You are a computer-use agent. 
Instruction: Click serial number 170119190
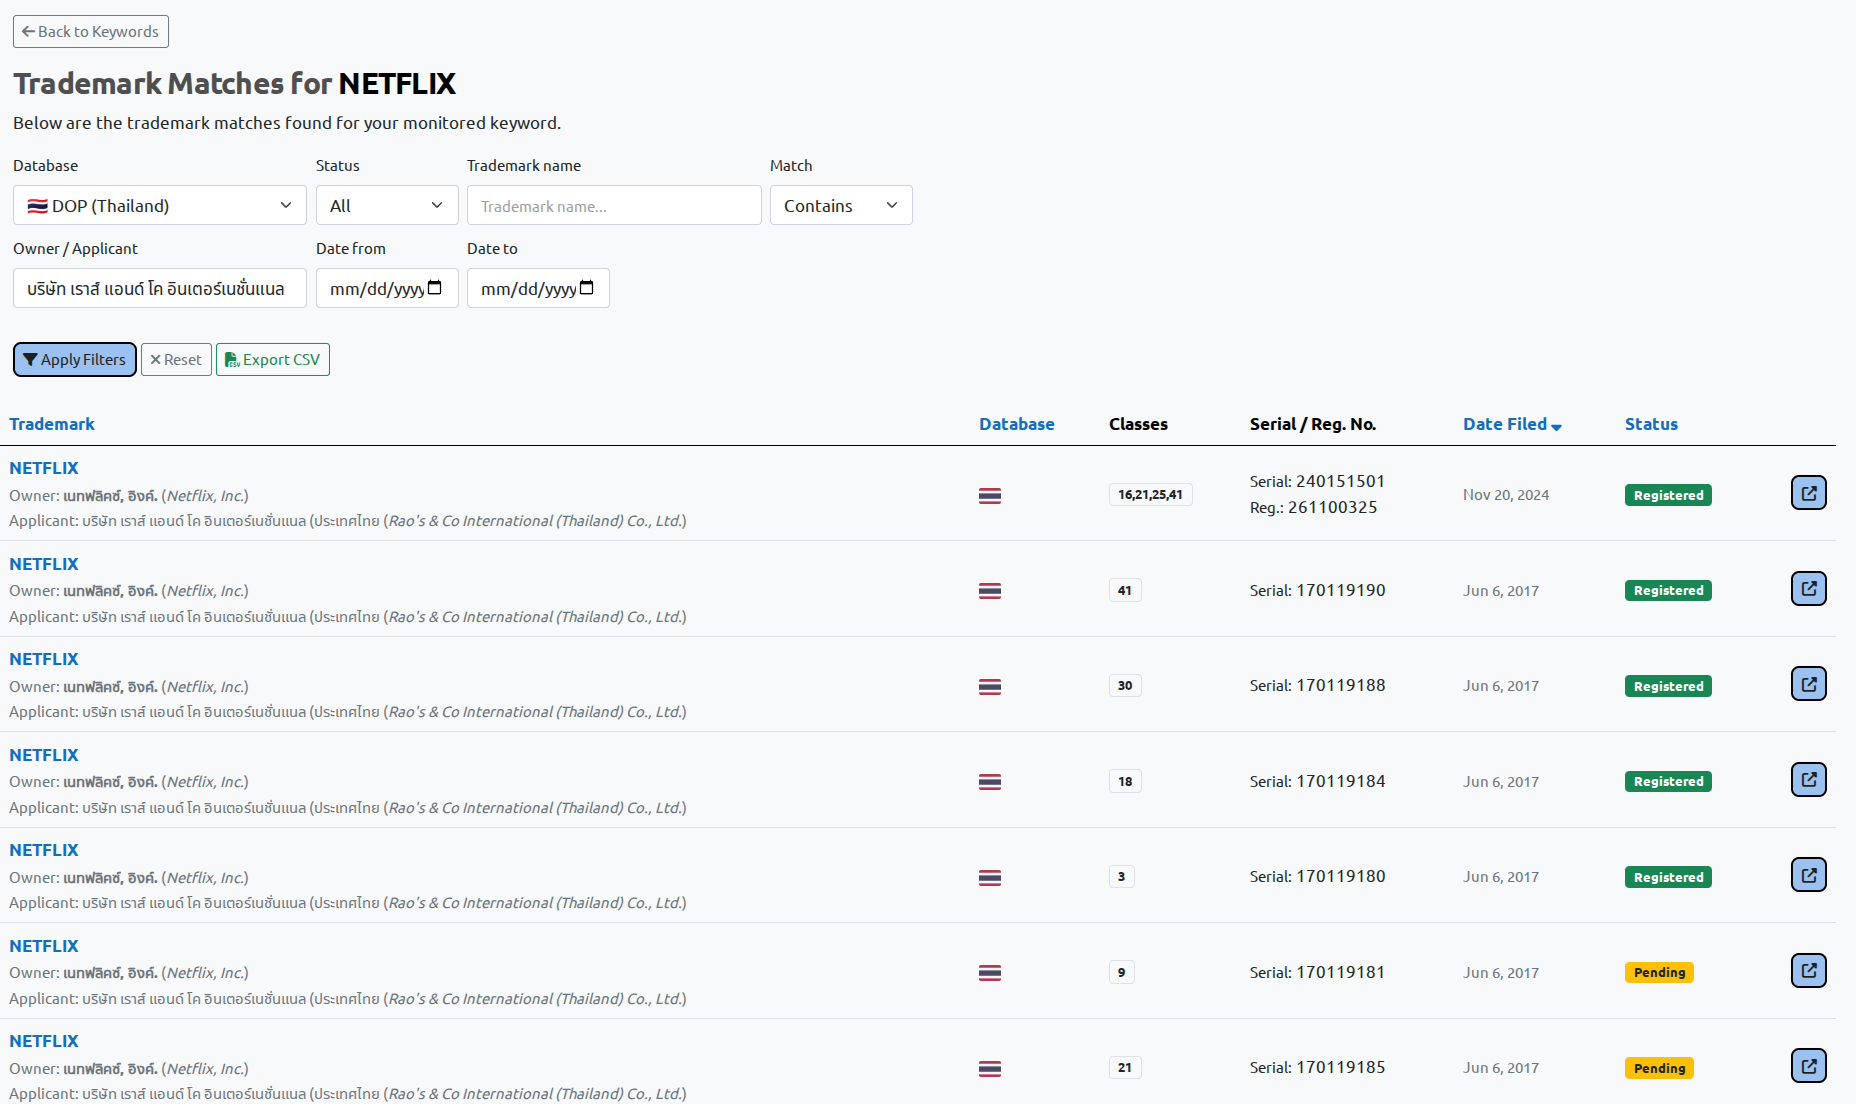tap(1341, 590)
